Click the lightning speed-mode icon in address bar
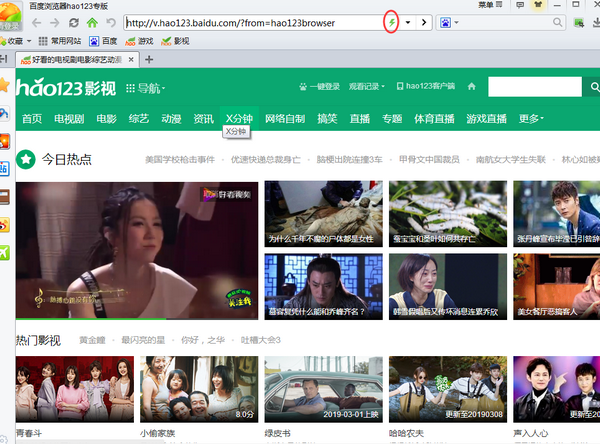 point(391,22)
